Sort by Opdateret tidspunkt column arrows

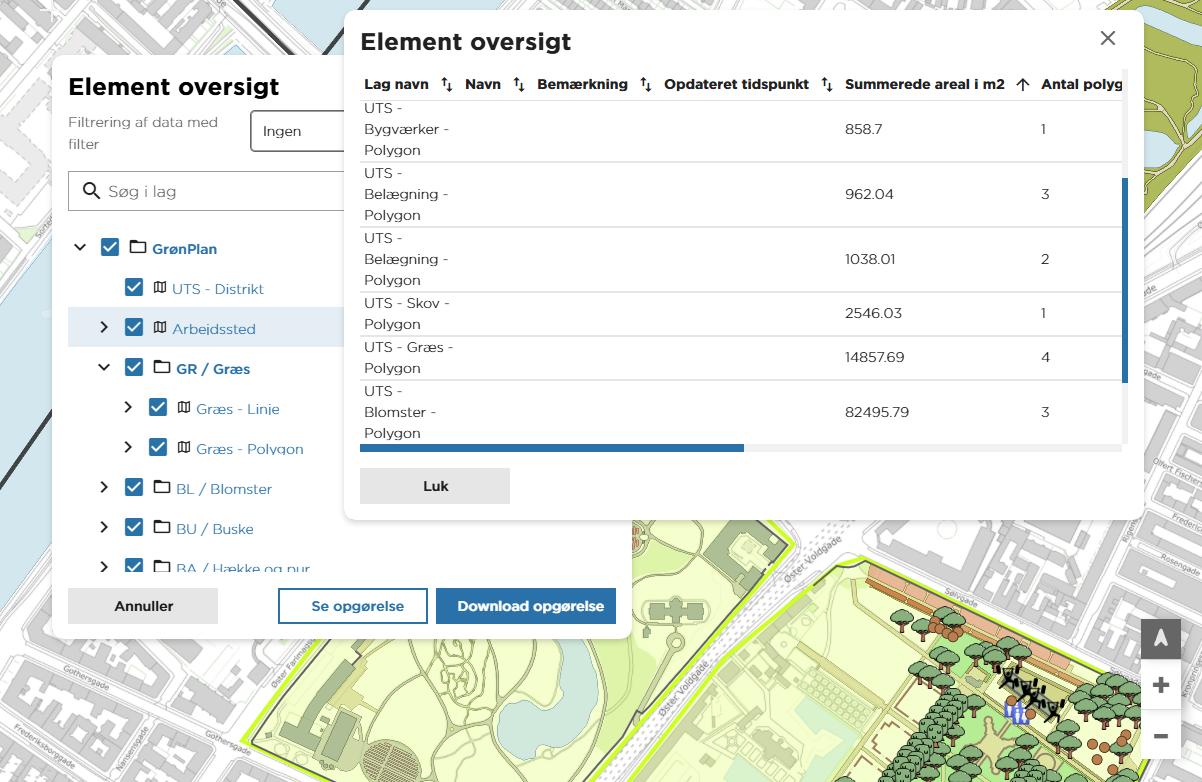pos(827,85)
